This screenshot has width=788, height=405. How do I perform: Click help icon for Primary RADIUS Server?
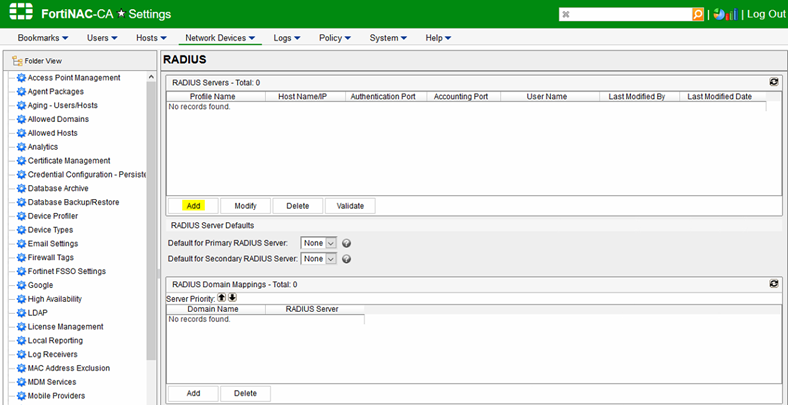346,244
